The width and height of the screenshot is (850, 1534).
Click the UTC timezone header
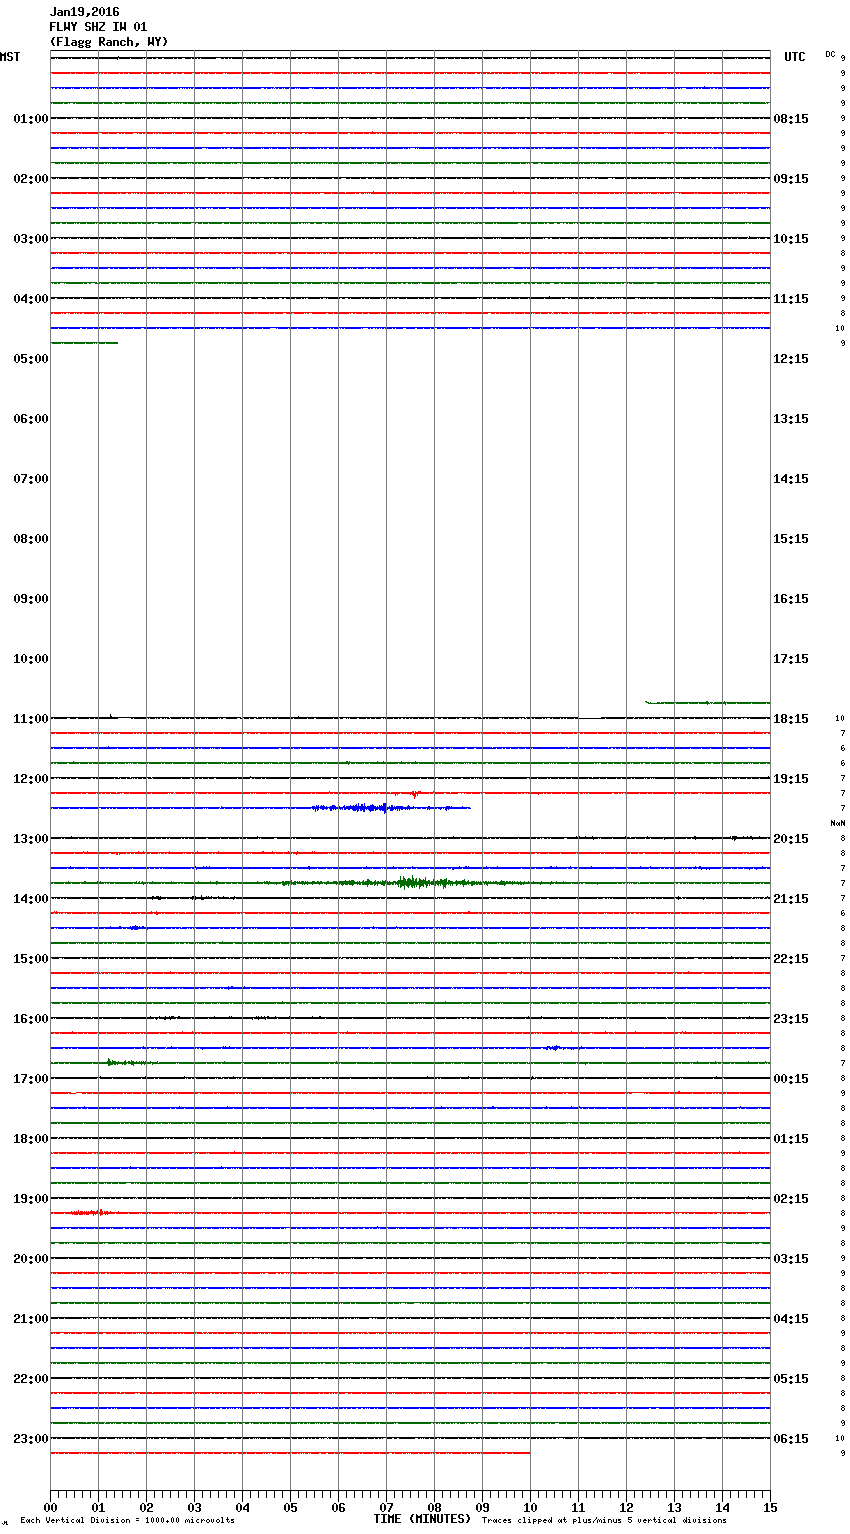pos(795,57)
